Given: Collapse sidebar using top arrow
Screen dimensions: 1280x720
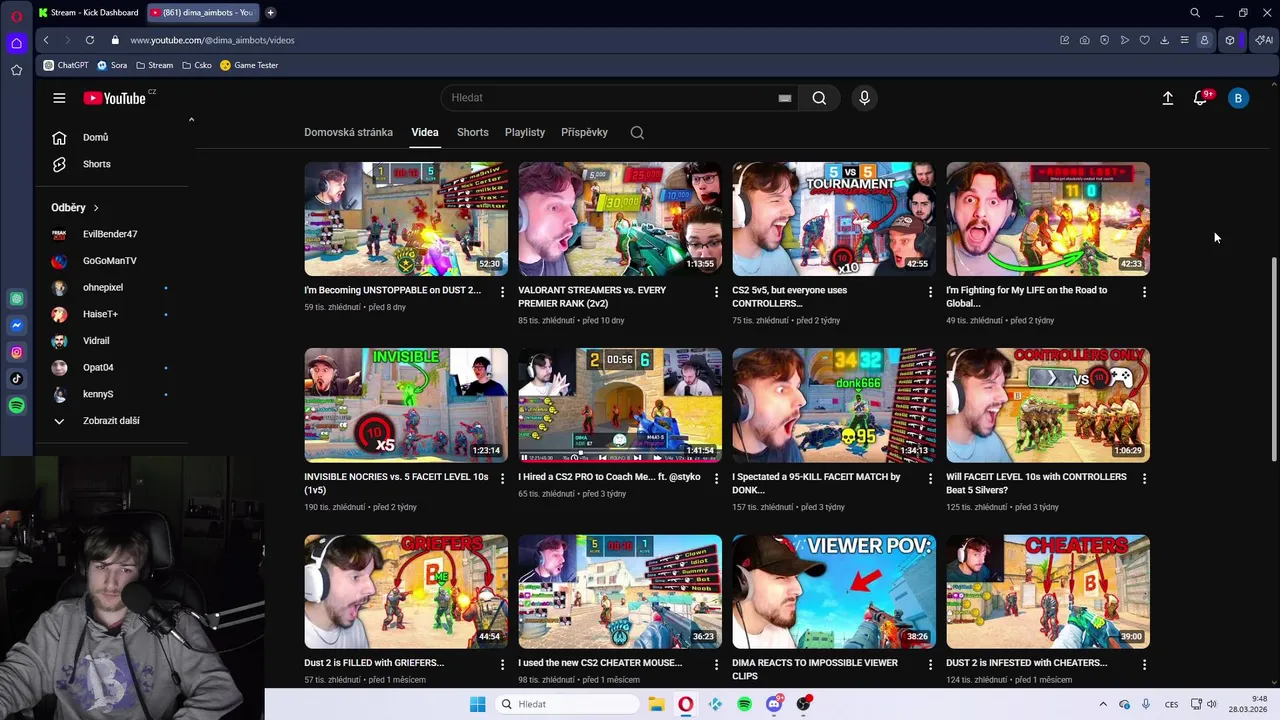Looking at the screenshot, I should coord(191,119).
